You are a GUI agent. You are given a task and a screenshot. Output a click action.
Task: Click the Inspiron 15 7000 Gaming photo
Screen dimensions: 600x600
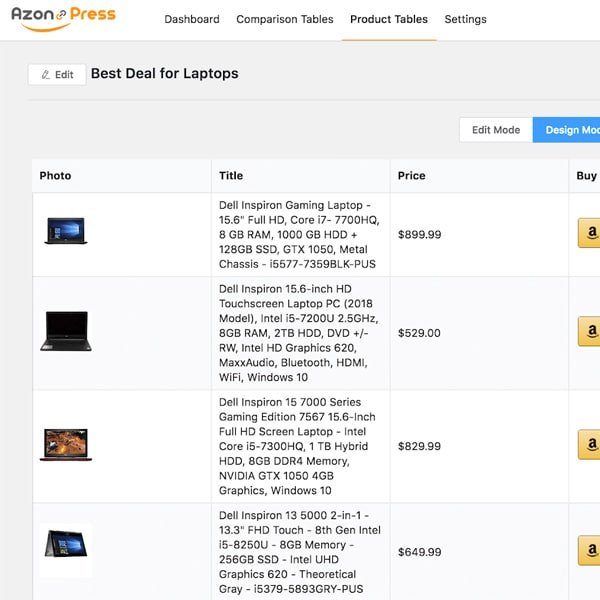tap(66, 444)
